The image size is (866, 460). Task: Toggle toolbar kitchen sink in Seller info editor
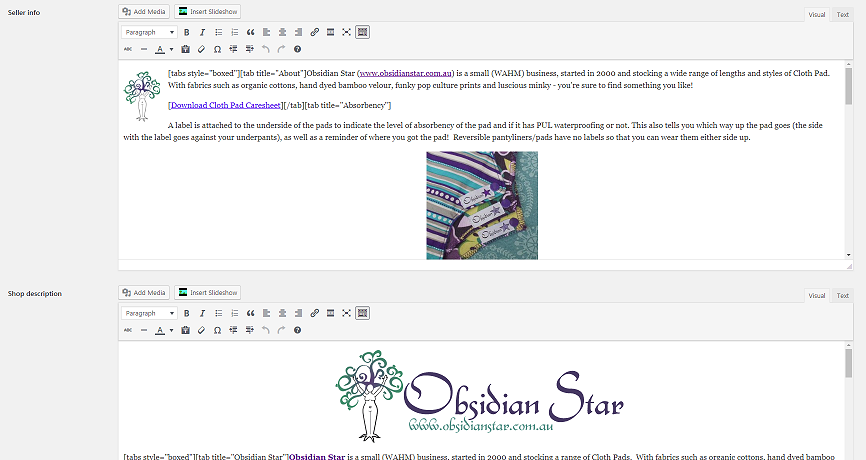[x=362, y=32]
